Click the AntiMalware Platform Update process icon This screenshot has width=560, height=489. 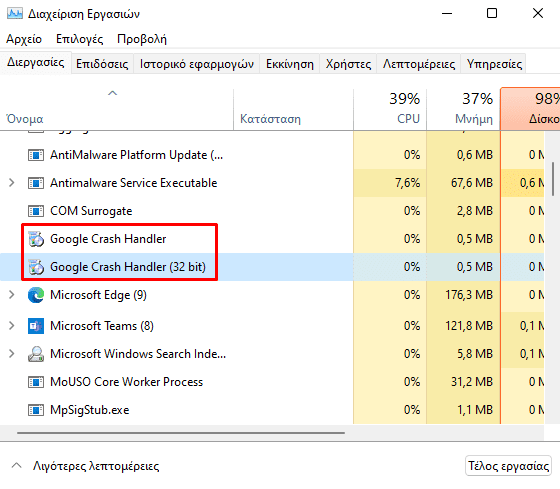[x=36, y=155]
